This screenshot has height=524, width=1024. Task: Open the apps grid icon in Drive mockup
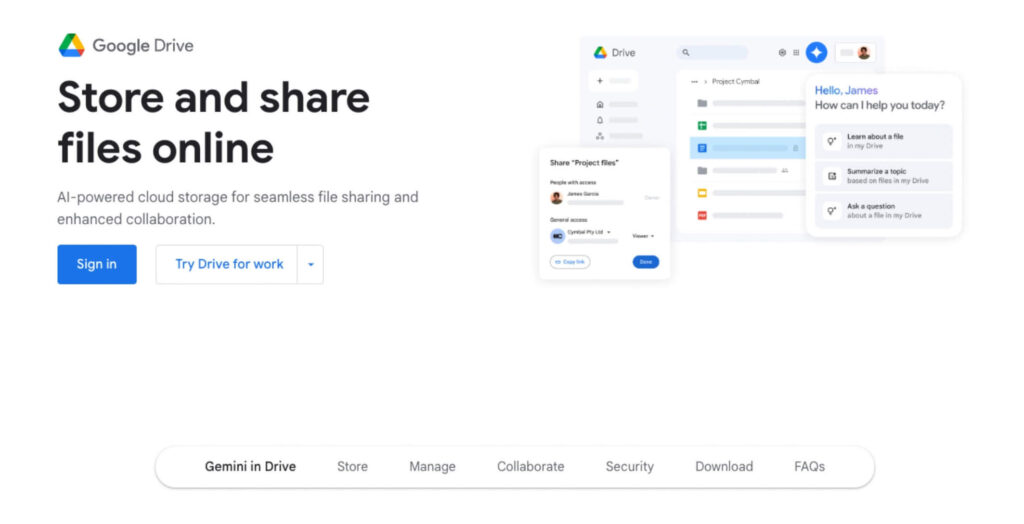click(796, 52)
